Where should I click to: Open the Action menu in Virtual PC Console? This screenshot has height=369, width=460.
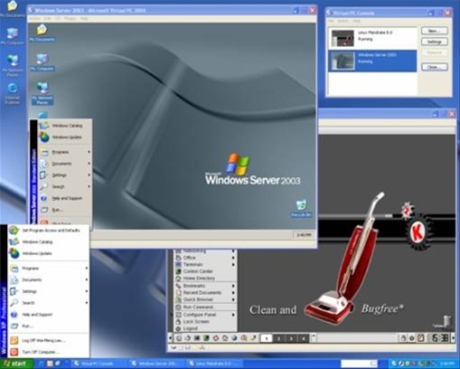[x=343, y=21]
